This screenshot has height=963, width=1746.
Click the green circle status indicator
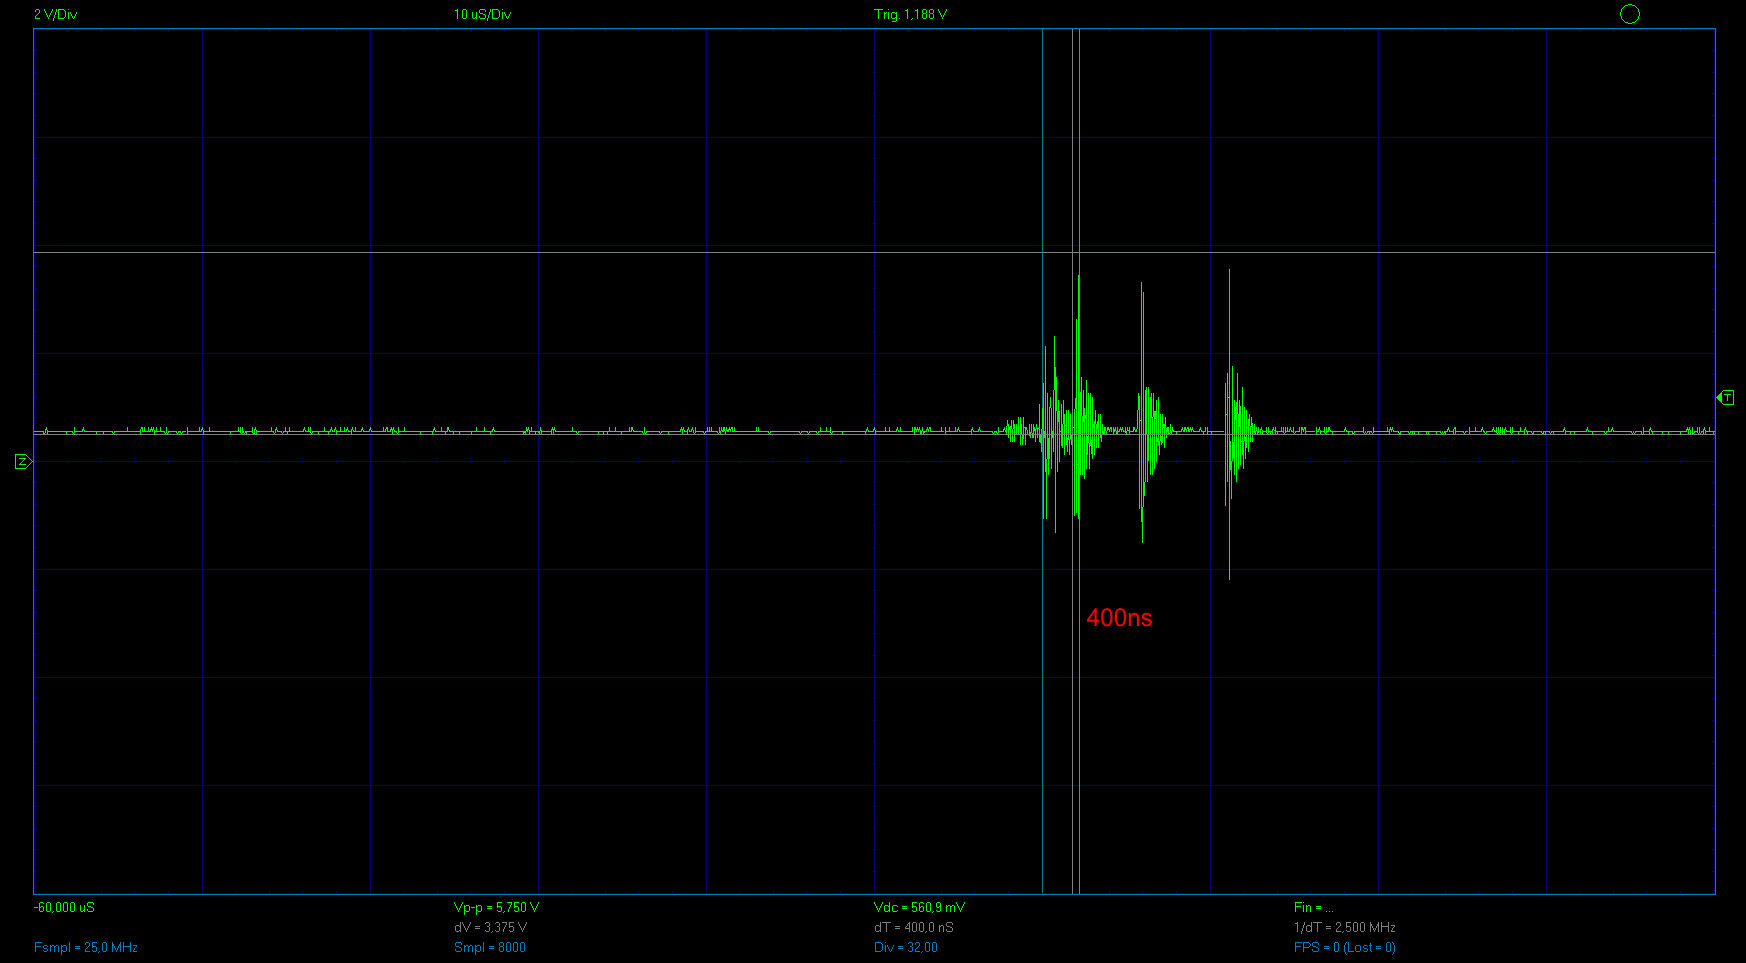coord(1629,14)
